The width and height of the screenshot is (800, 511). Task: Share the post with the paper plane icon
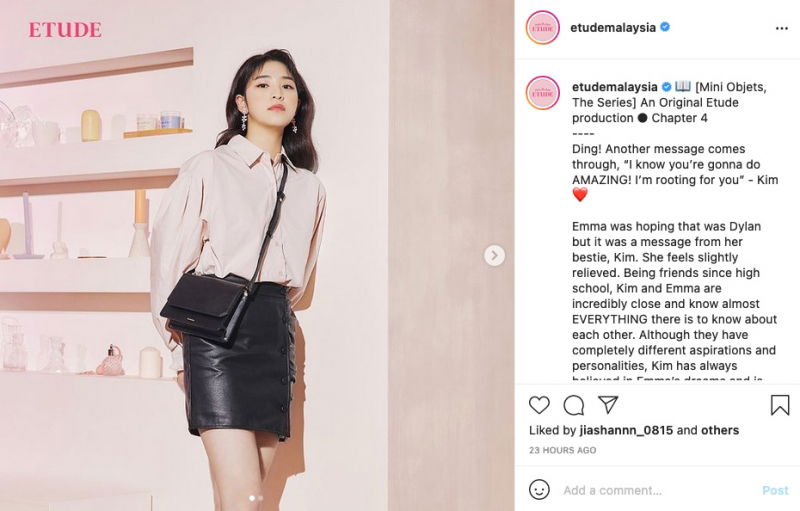[x=608, y=404]
